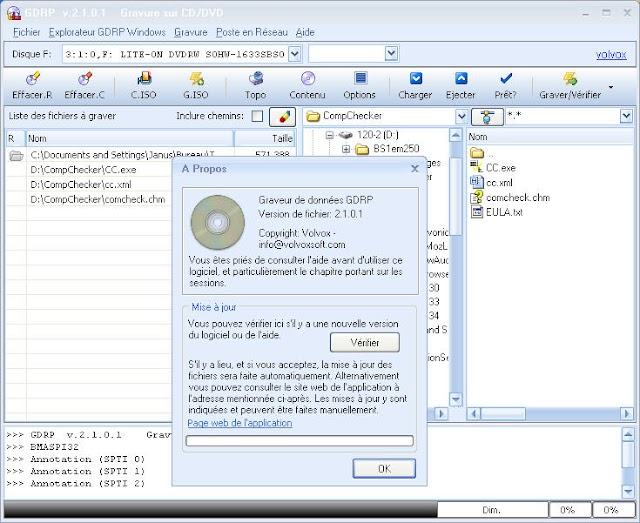Screen dimensions: 640x523
Task: Select D:\CompChecker\CC.exe in burn list
Action: click(83, 170)
